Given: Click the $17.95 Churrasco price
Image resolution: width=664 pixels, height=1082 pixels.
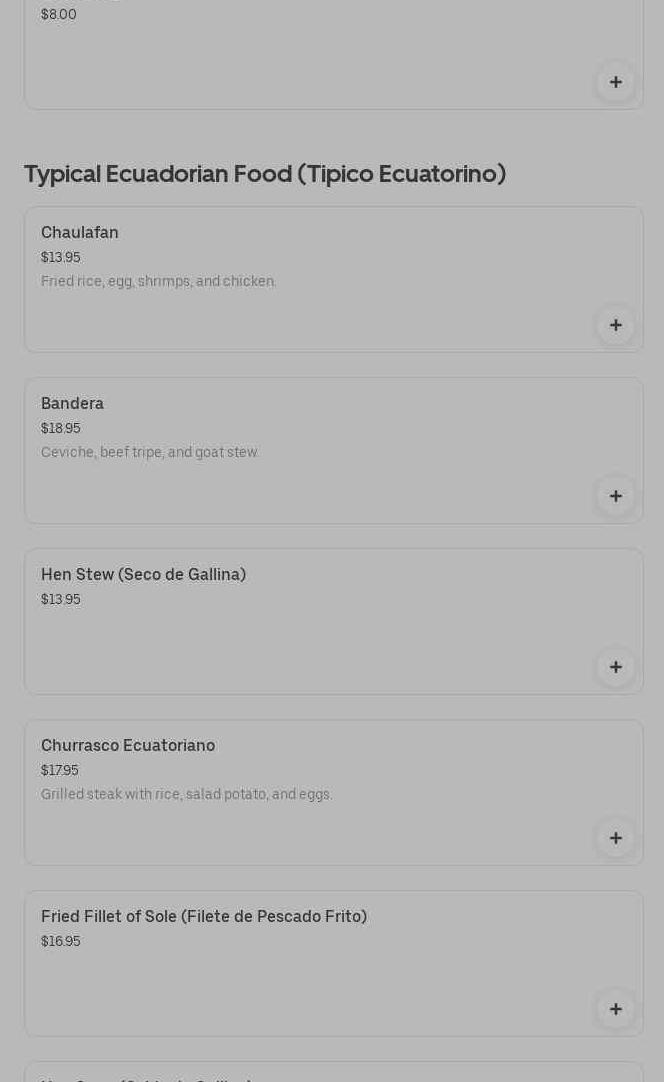Looking at the screenshot, I should pyautogui.click(x=60, y=771).
